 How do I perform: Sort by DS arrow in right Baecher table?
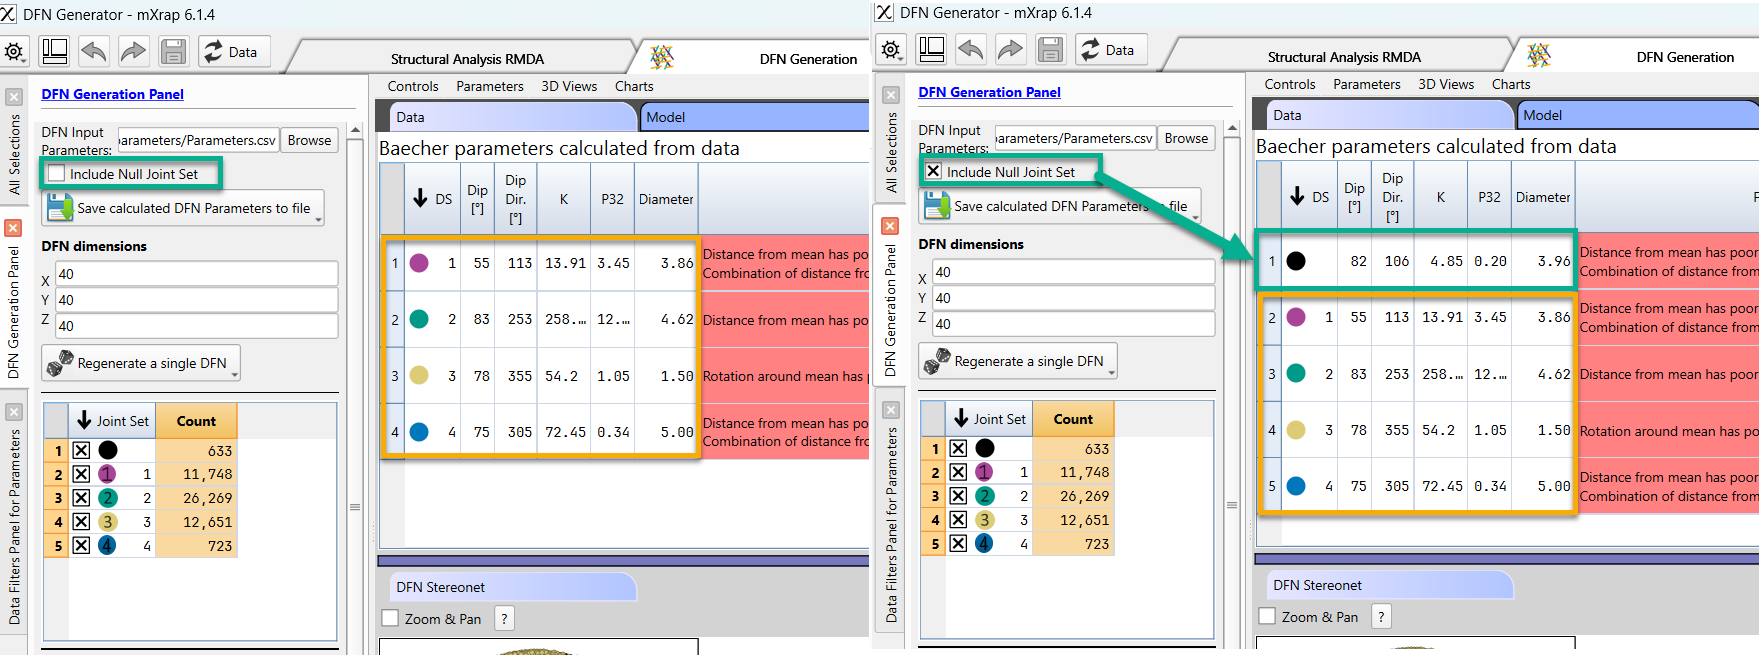coord(1297,196)
